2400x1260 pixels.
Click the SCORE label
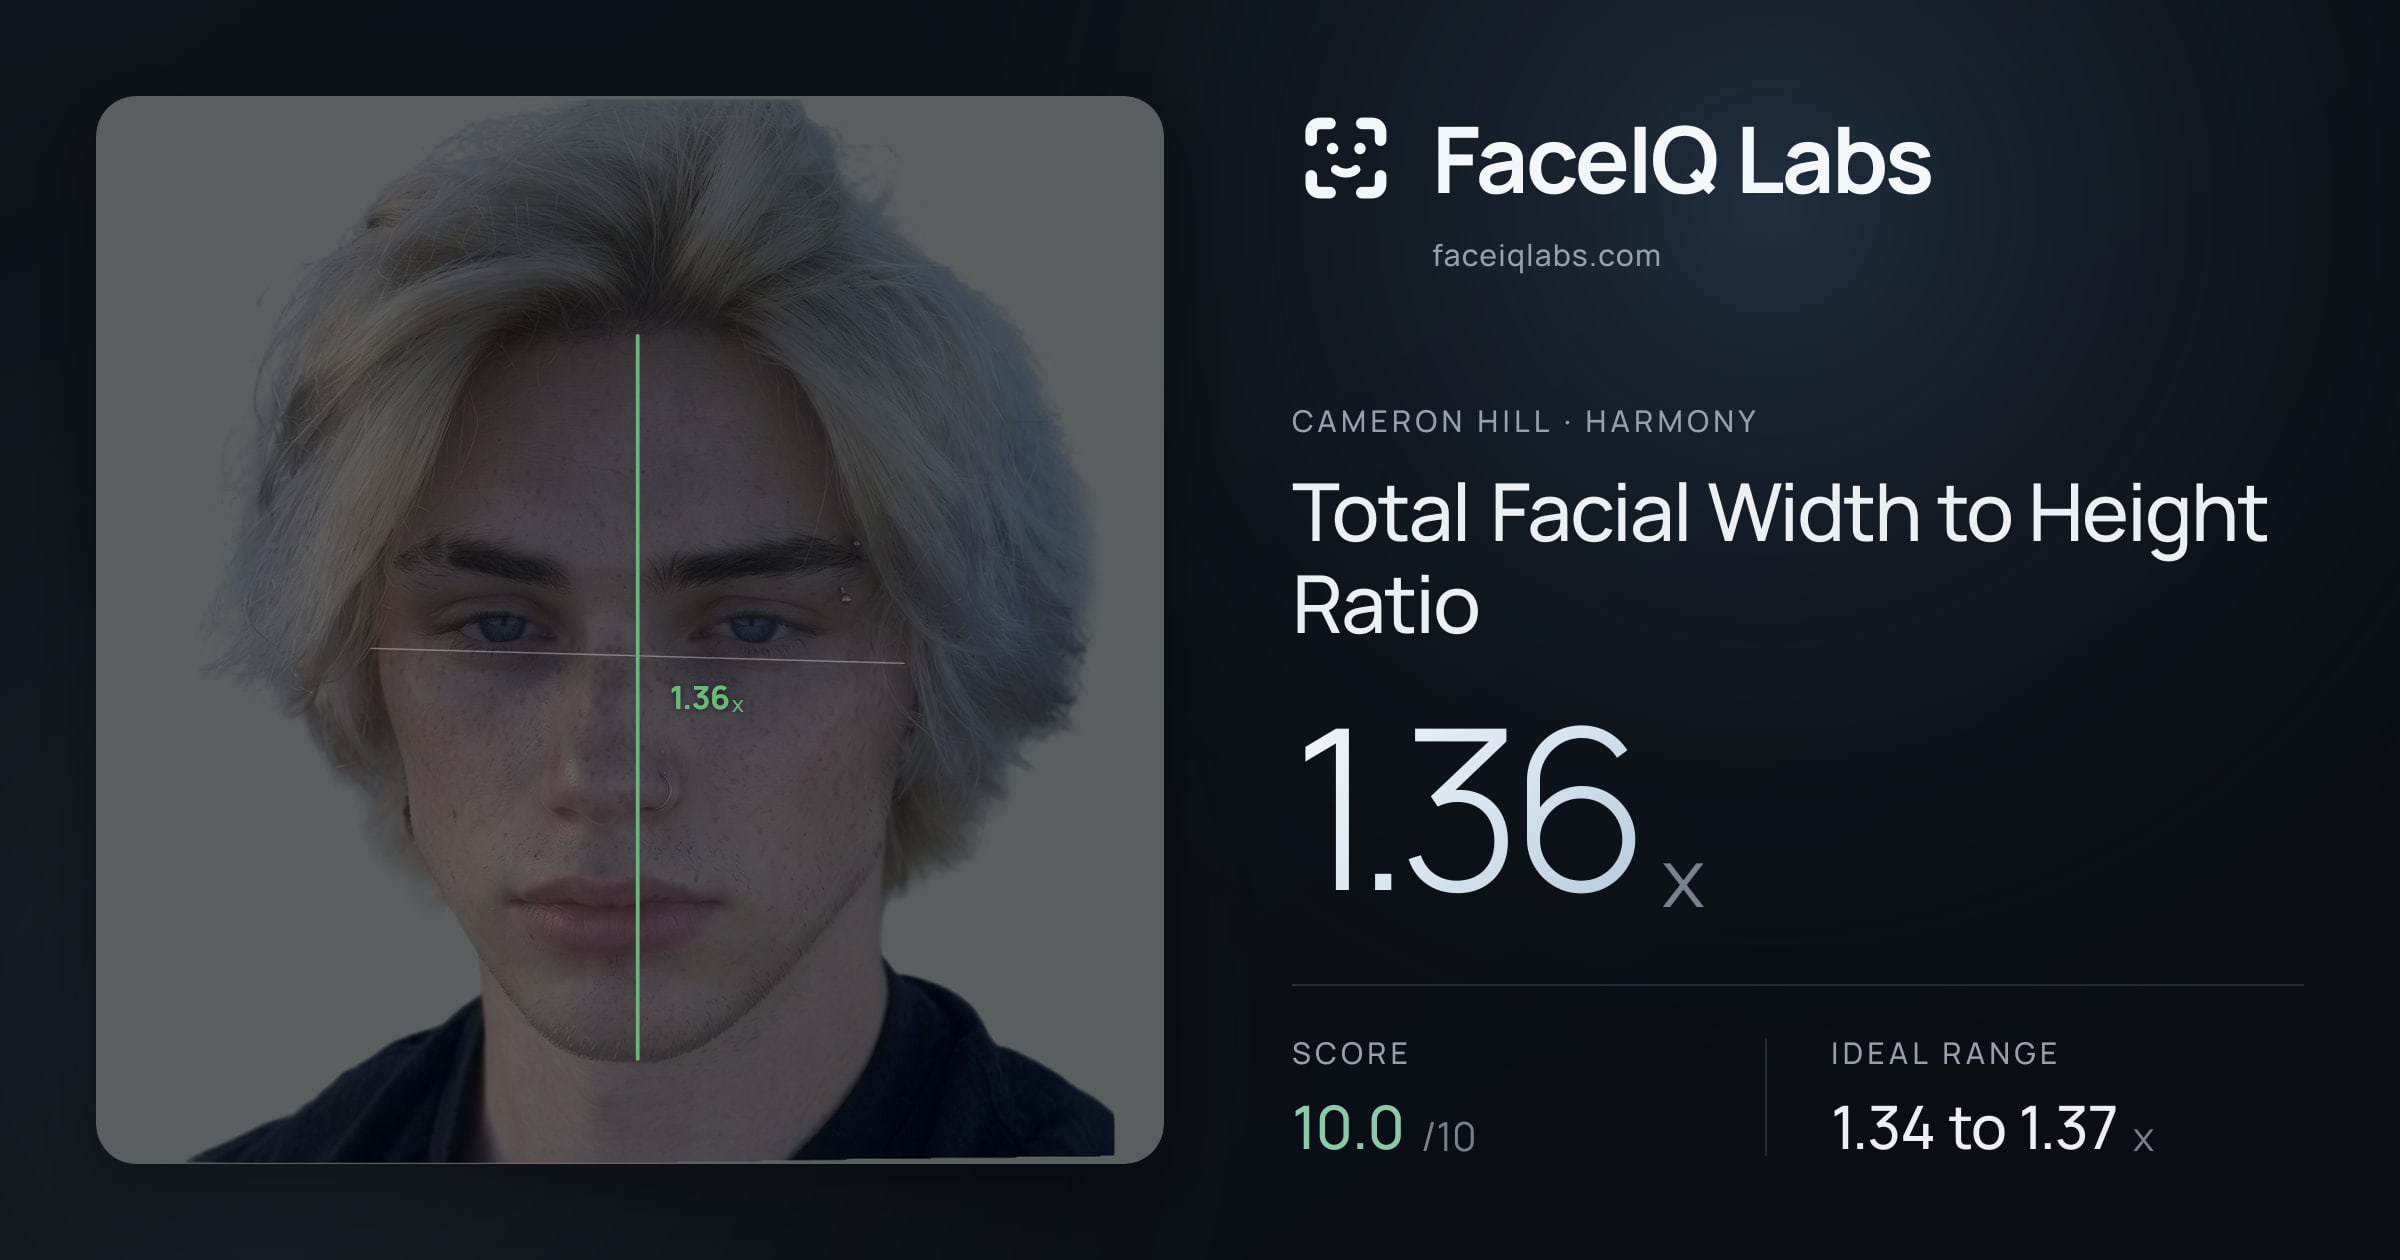point(1350,1053)
